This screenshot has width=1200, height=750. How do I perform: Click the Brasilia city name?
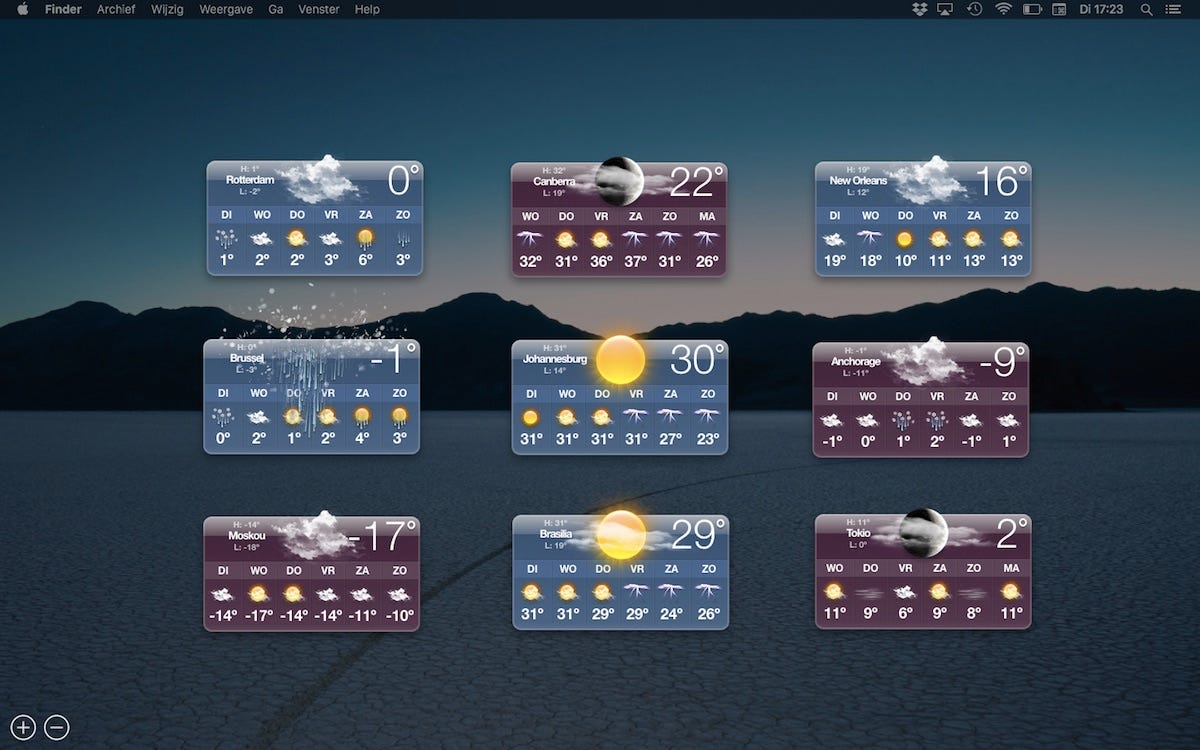click(x=555, y=534)
